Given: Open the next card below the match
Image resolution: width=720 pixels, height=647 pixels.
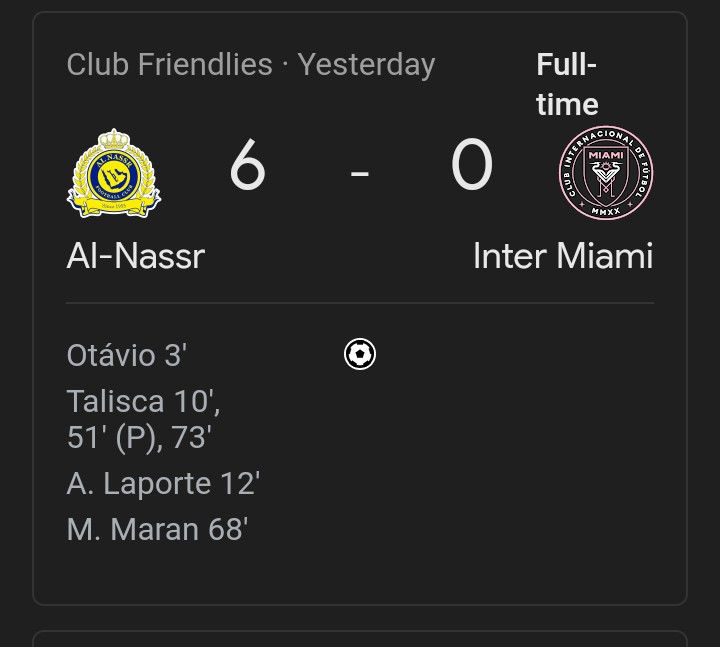Looking at the screenshot, I should [360, 638].
